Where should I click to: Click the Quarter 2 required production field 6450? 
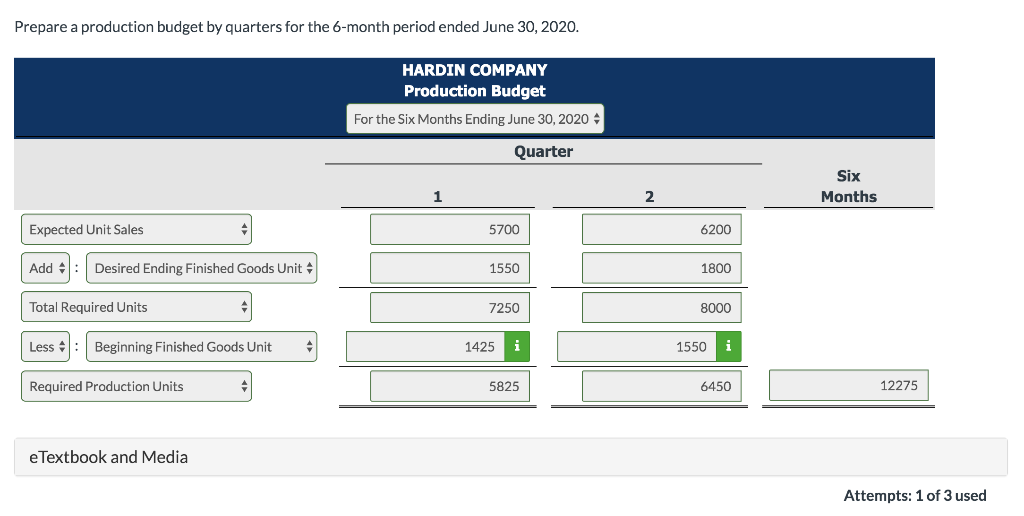[662, 387]
